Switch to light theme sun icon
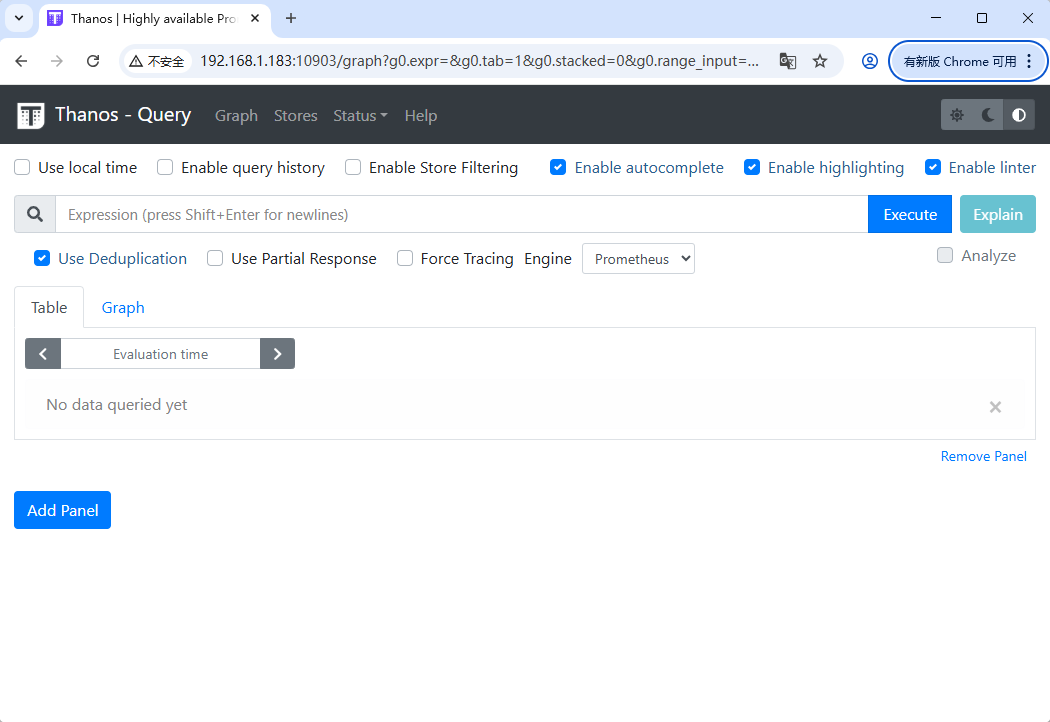 click(x=957, y=115)
